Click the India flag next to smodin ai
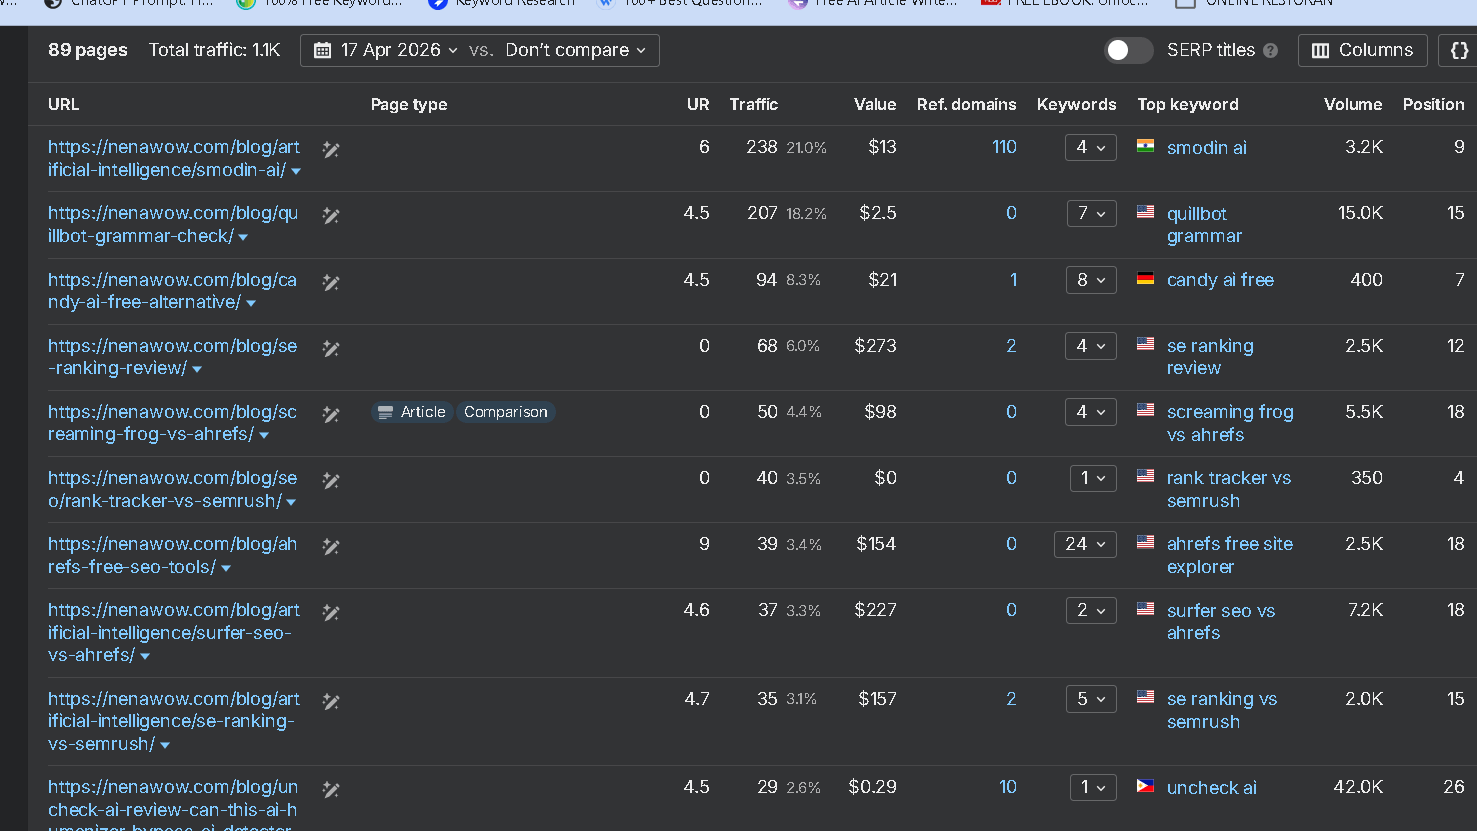 pos(1146,146)
